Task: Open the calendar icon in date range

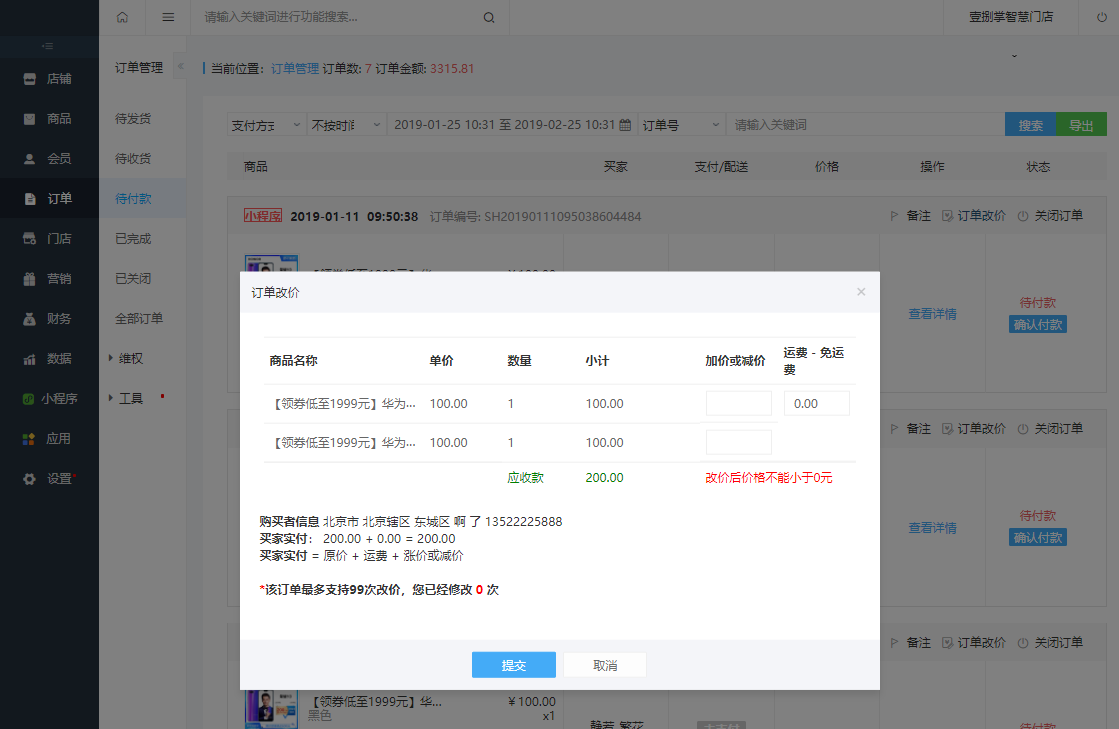Action: (x=625, y=125)
